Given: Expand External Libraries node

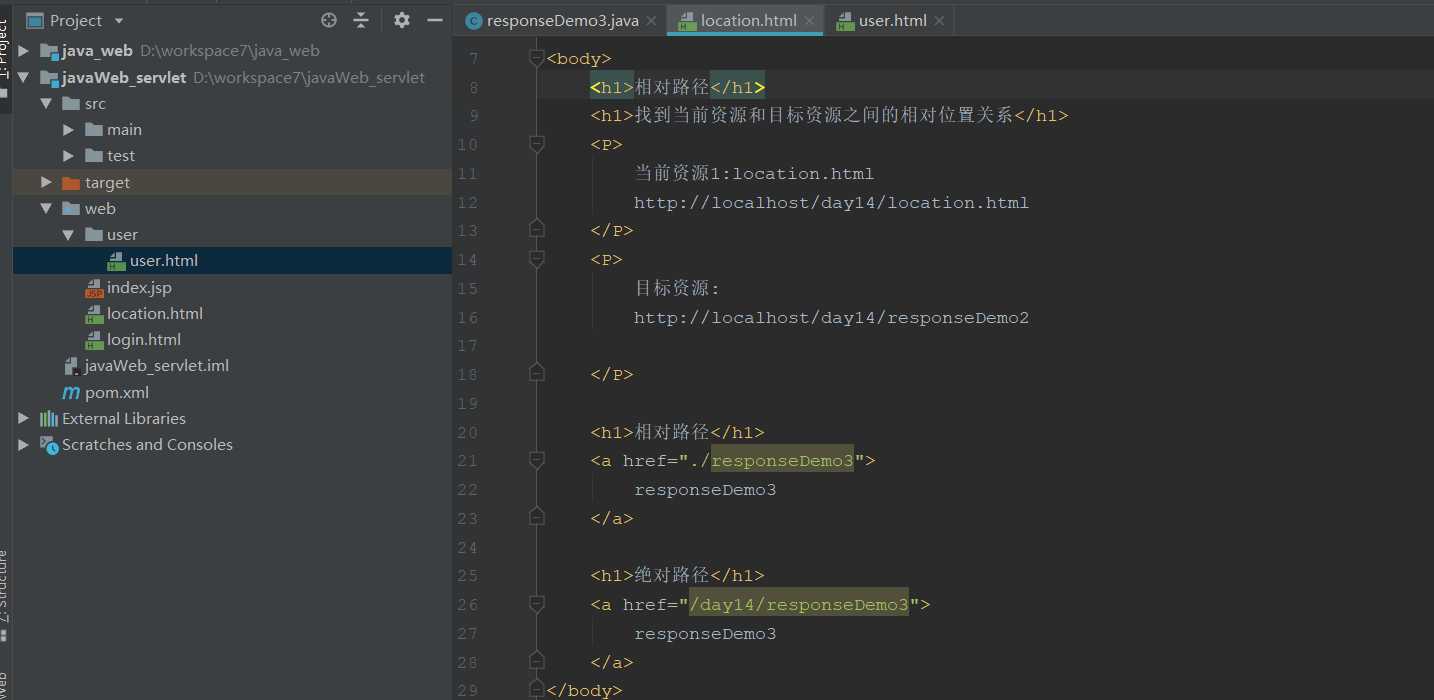Looking at the screenshot, I should click(23, 418).
